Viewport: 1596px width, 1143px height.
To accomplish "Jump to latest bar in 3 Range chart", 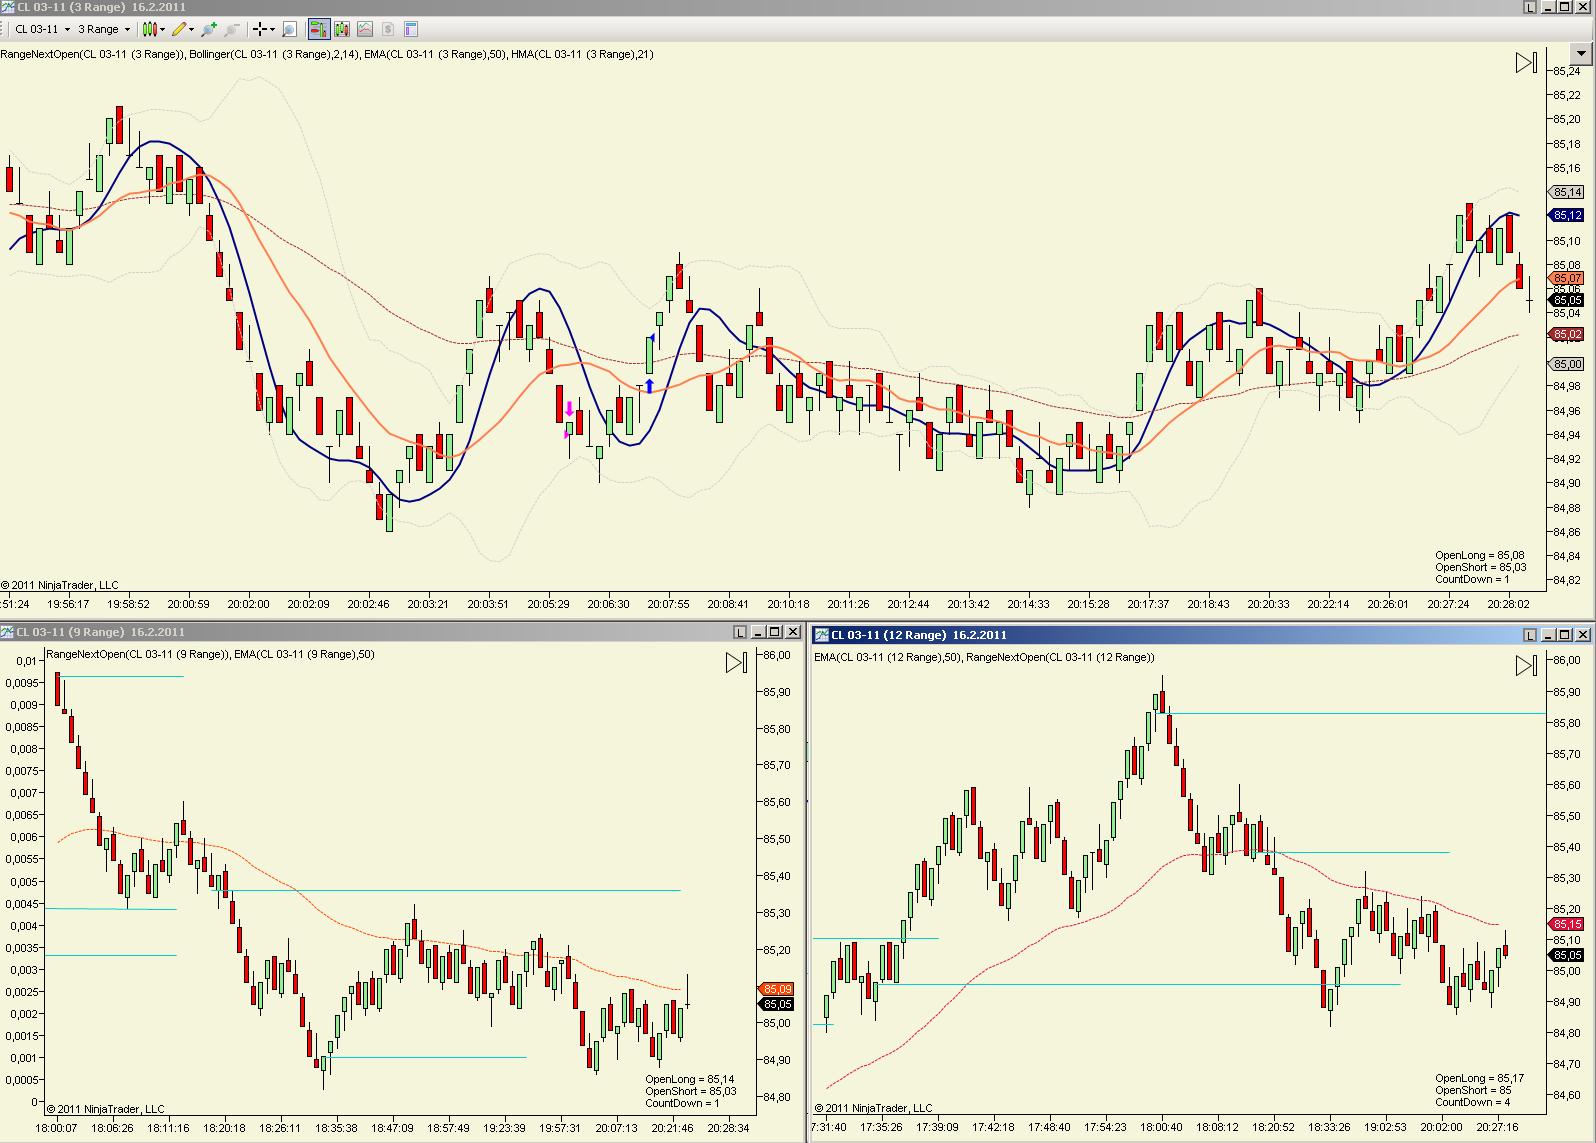I will click(1526, 63).
